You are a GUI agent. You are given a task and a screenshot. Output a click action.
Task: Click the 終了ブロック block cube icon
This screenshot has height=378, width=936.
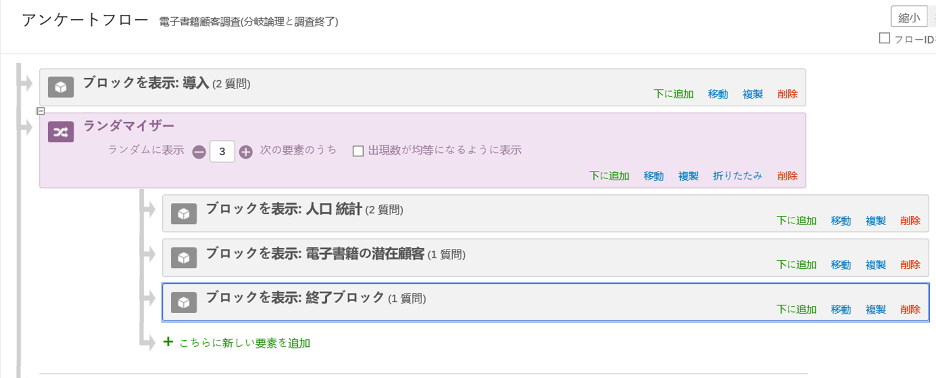184,302
